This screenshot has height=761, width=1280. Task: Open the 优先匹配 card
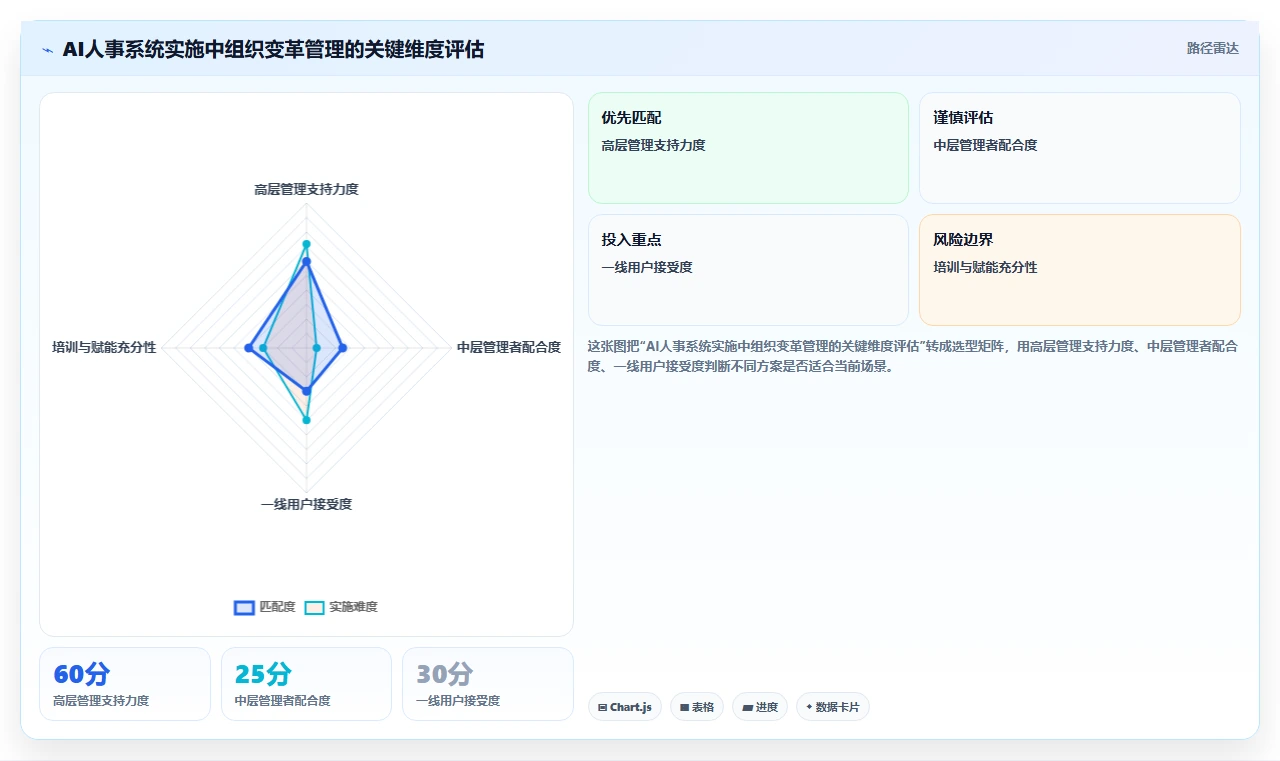[x=748, y=148]
